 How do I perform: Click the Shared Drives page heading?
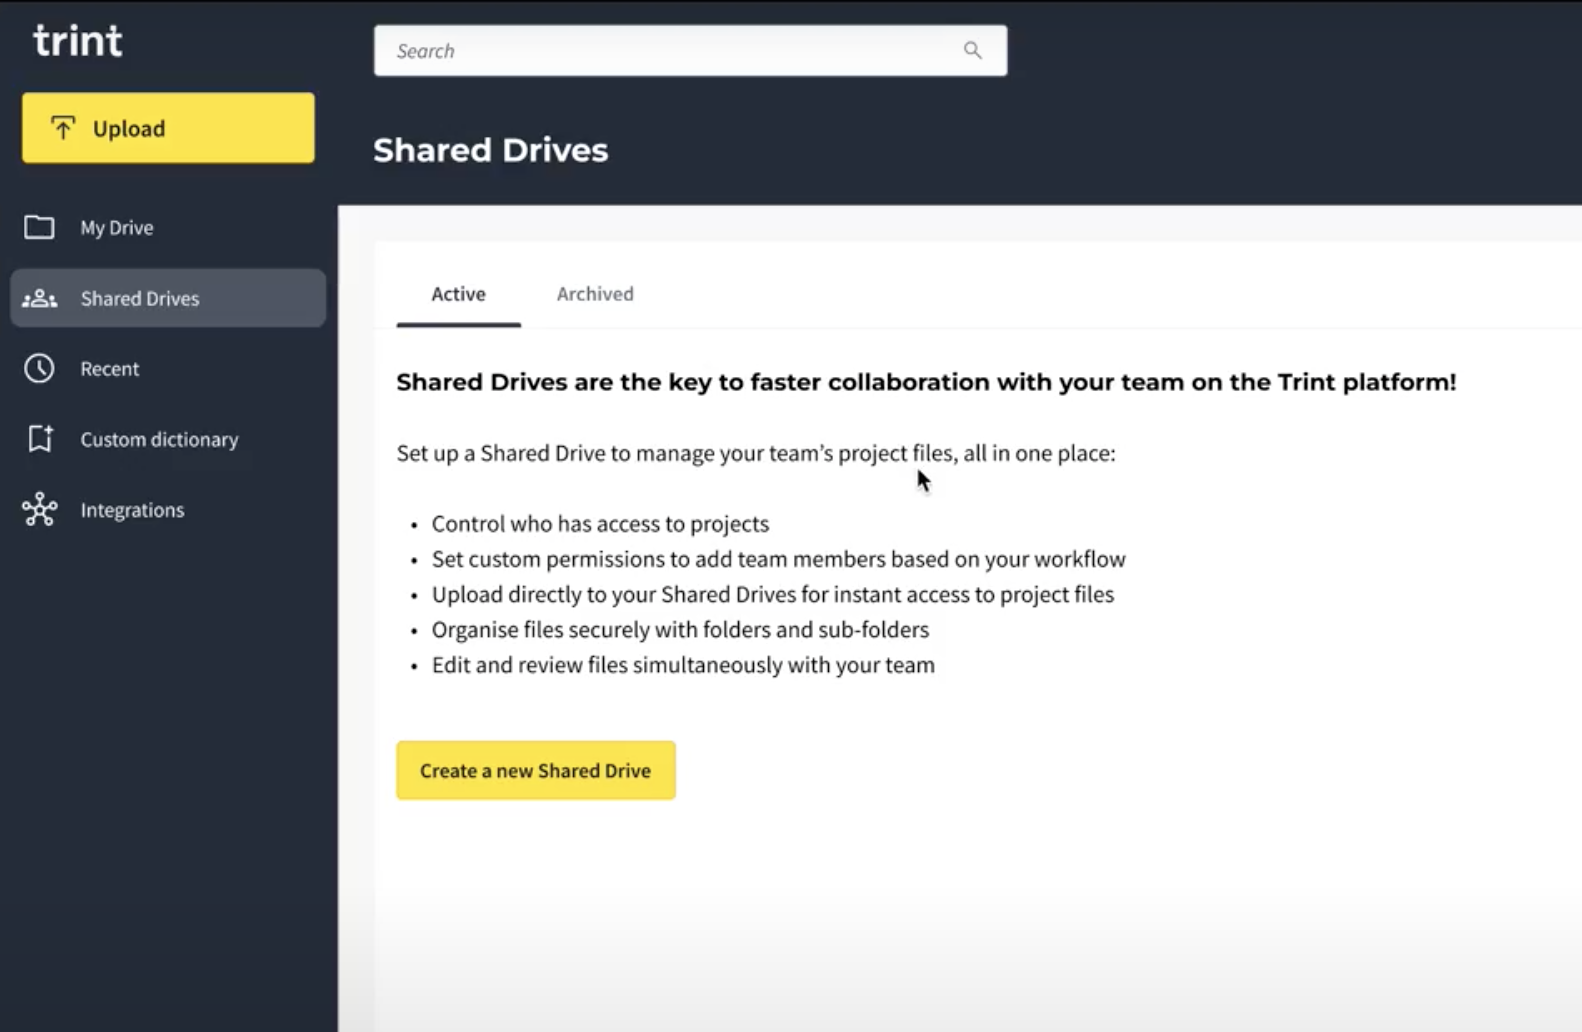[x=490, y=150]
